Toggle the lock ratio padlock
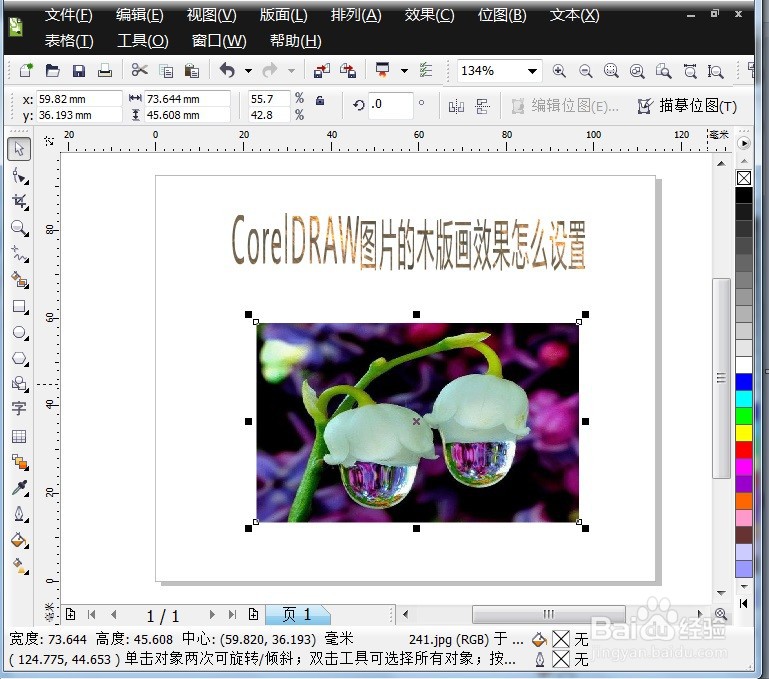This screenshot has height=679, width=769. [320, 101]
